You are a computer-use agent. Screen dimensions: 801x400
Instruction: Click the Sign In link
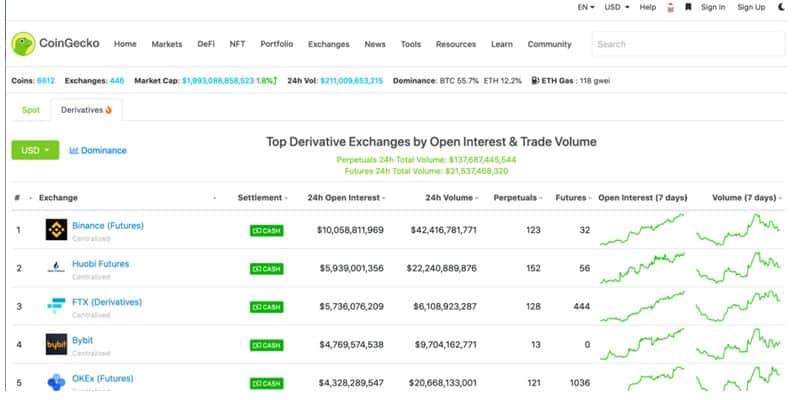pyautogui.click(x=713, y=7)
